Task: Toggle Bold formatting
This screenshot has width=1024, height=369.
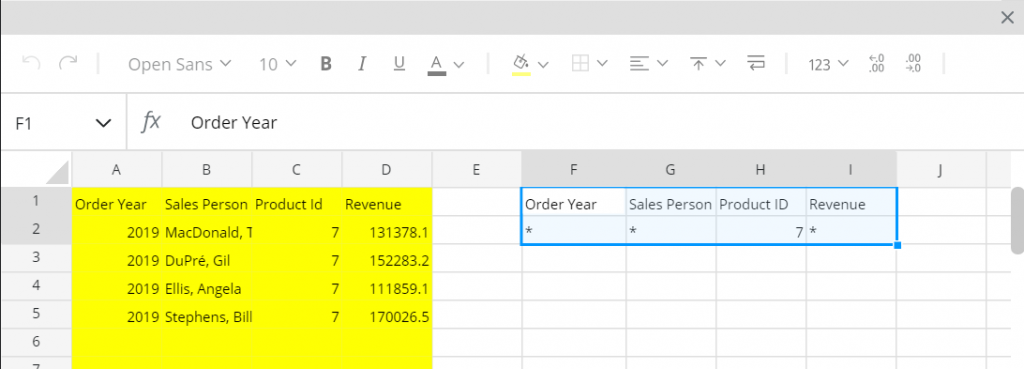Action: 327,64
